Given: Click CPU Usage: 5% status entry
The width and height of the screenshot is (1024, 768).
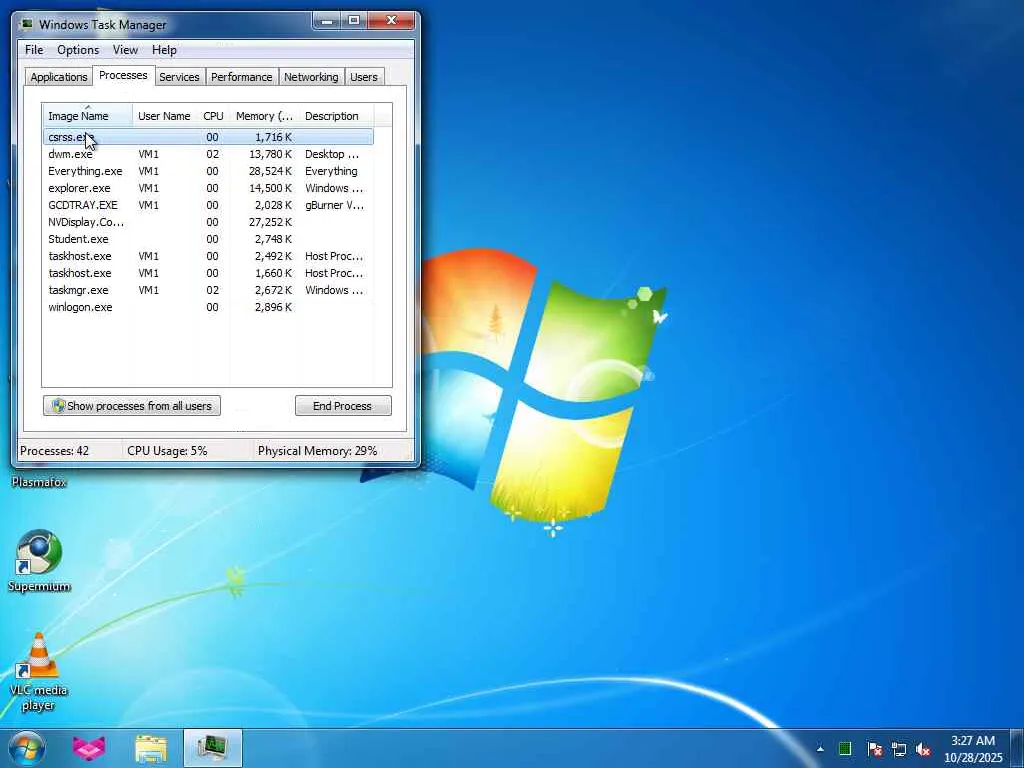Looking at the screenshot, I should pyautogui.click(x=167, y=451).
